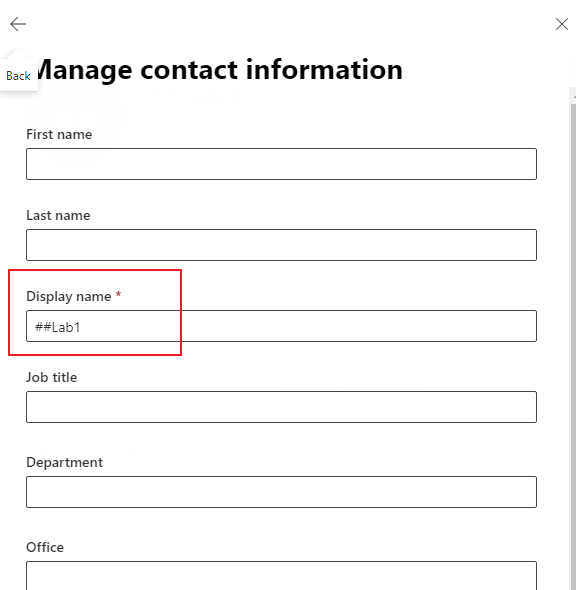Image resolution: width=576 pixels, height=590 pixels.
Task: Place cursor after ##Lab1 text
Action: tap(81, 327)
